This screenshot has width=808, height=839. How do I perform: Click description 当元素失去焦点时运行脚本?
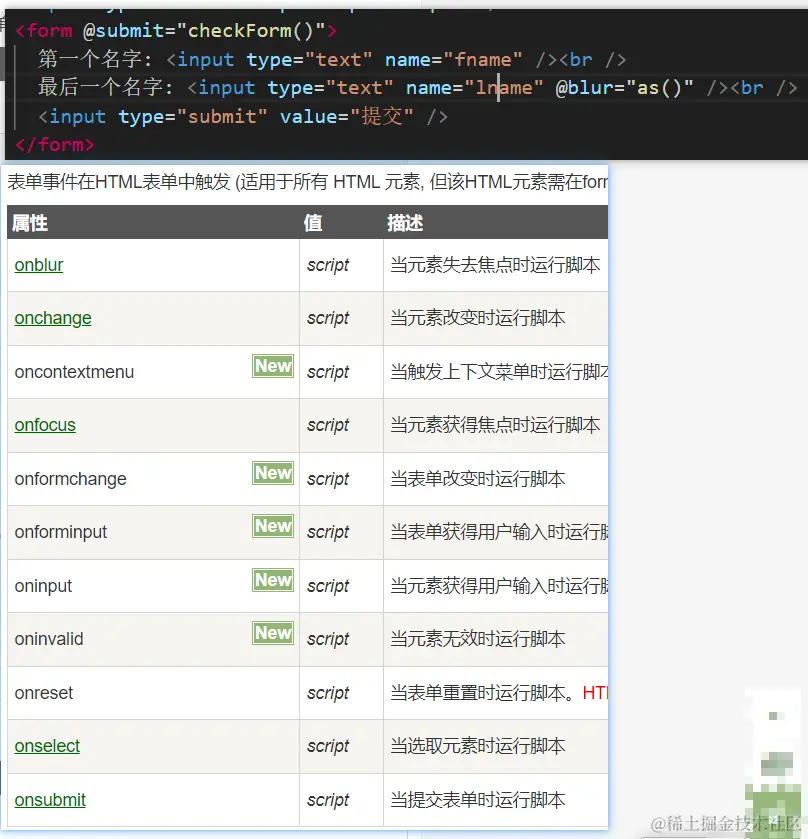(x=495, y=265)
